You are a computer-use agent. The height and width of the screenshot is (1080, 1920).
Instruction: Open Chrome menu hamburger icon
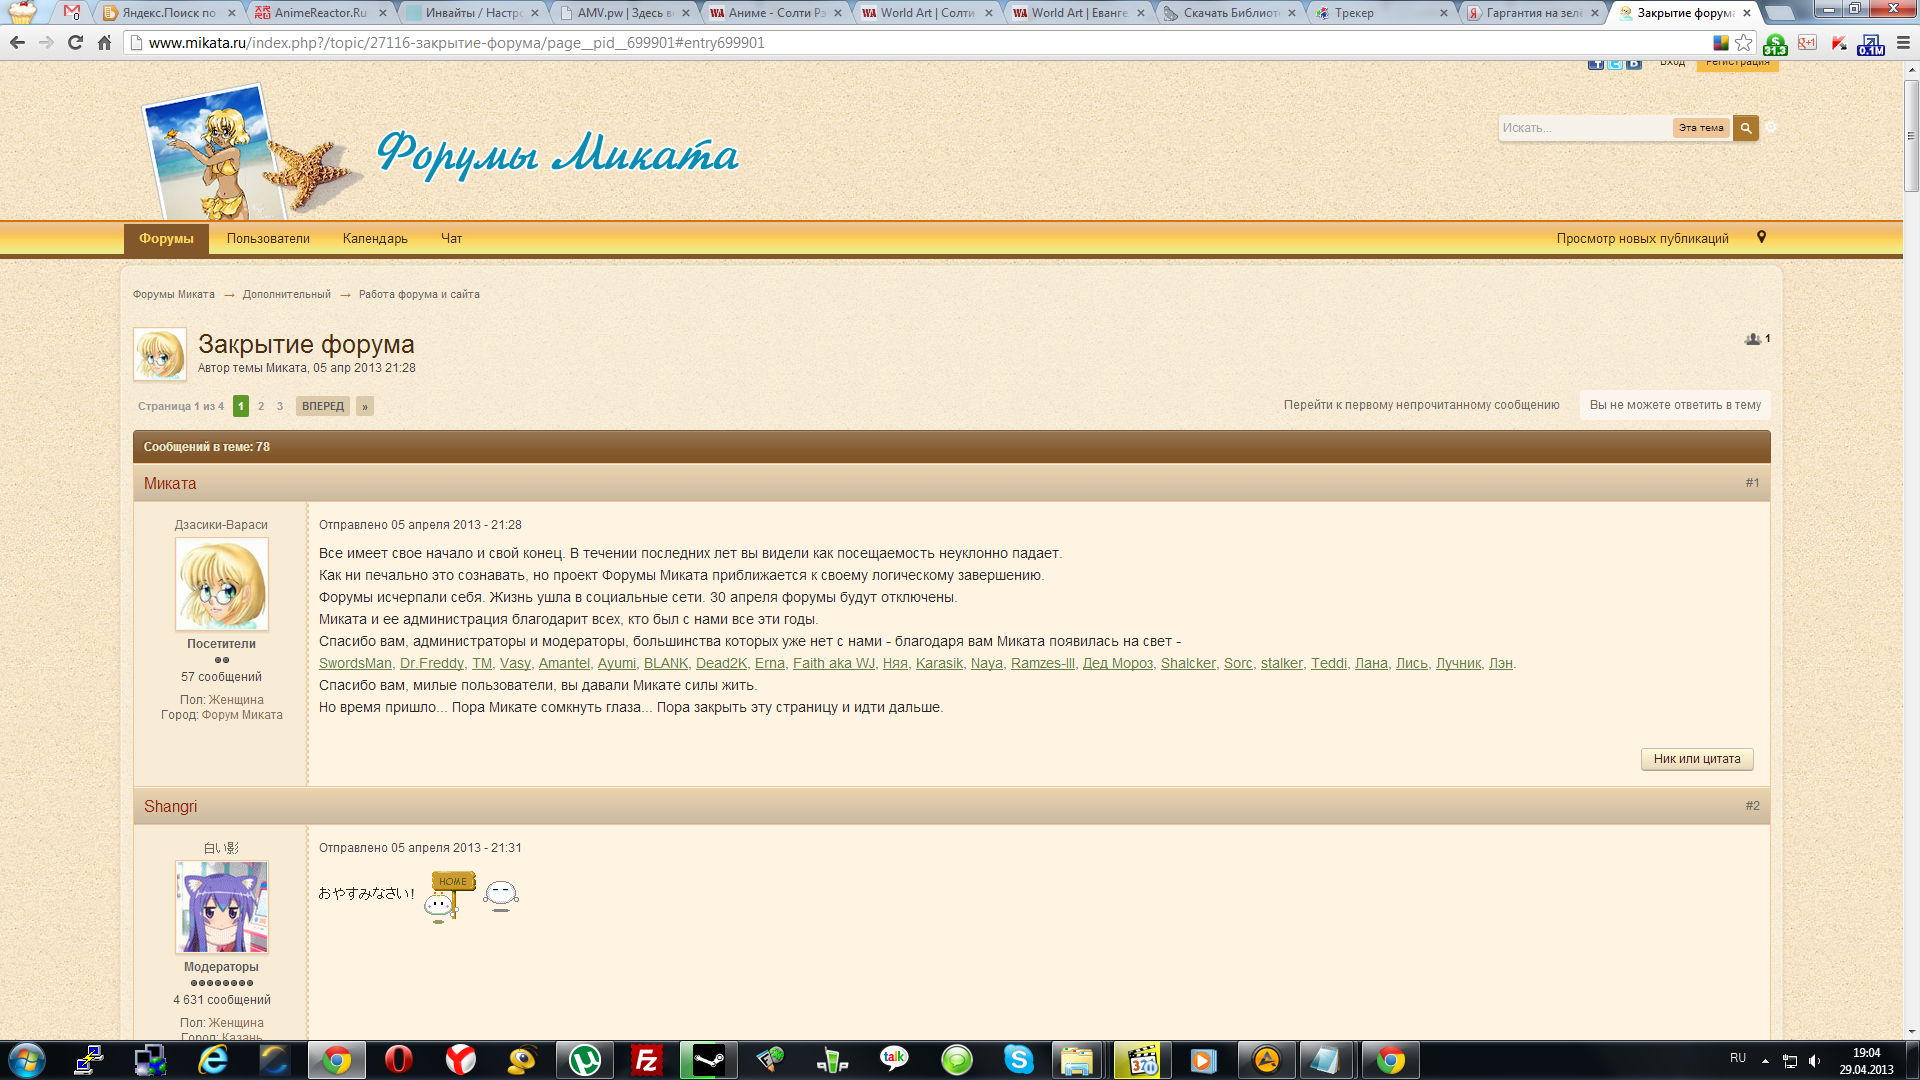(x=1903, y=43)
